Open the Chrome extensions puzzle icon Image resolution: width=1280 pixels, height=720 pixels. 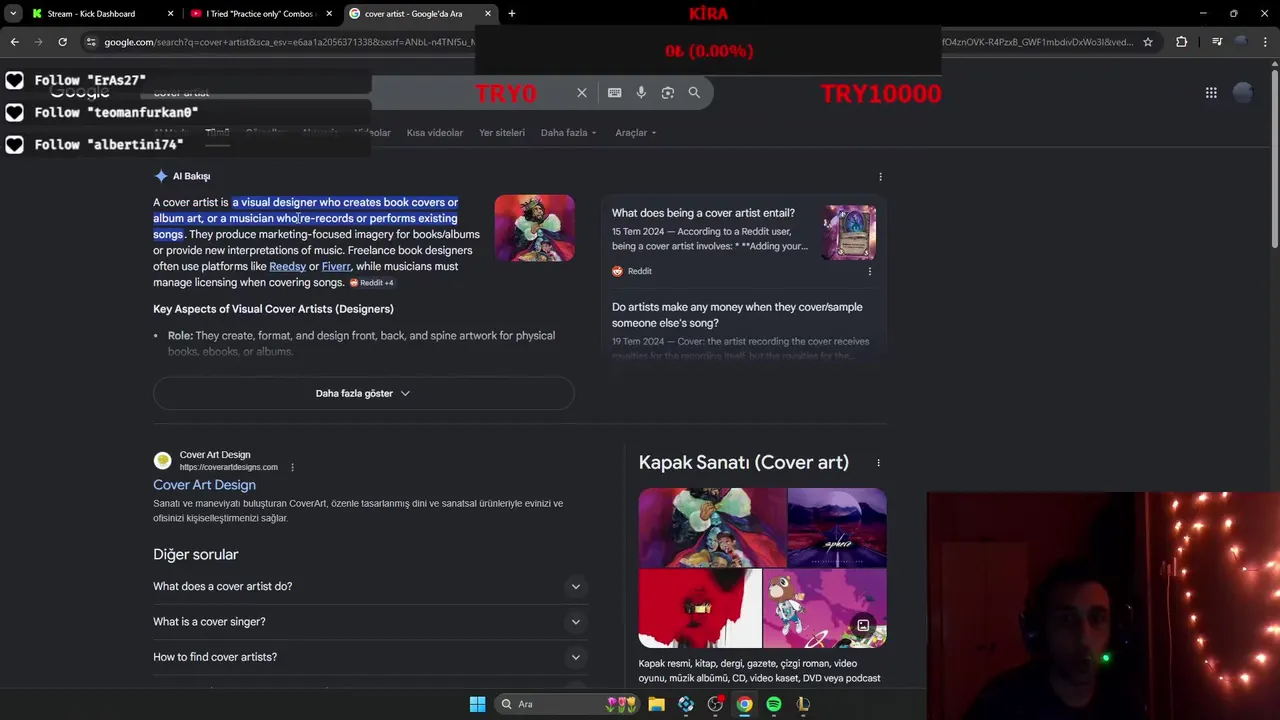(1182, 42)
